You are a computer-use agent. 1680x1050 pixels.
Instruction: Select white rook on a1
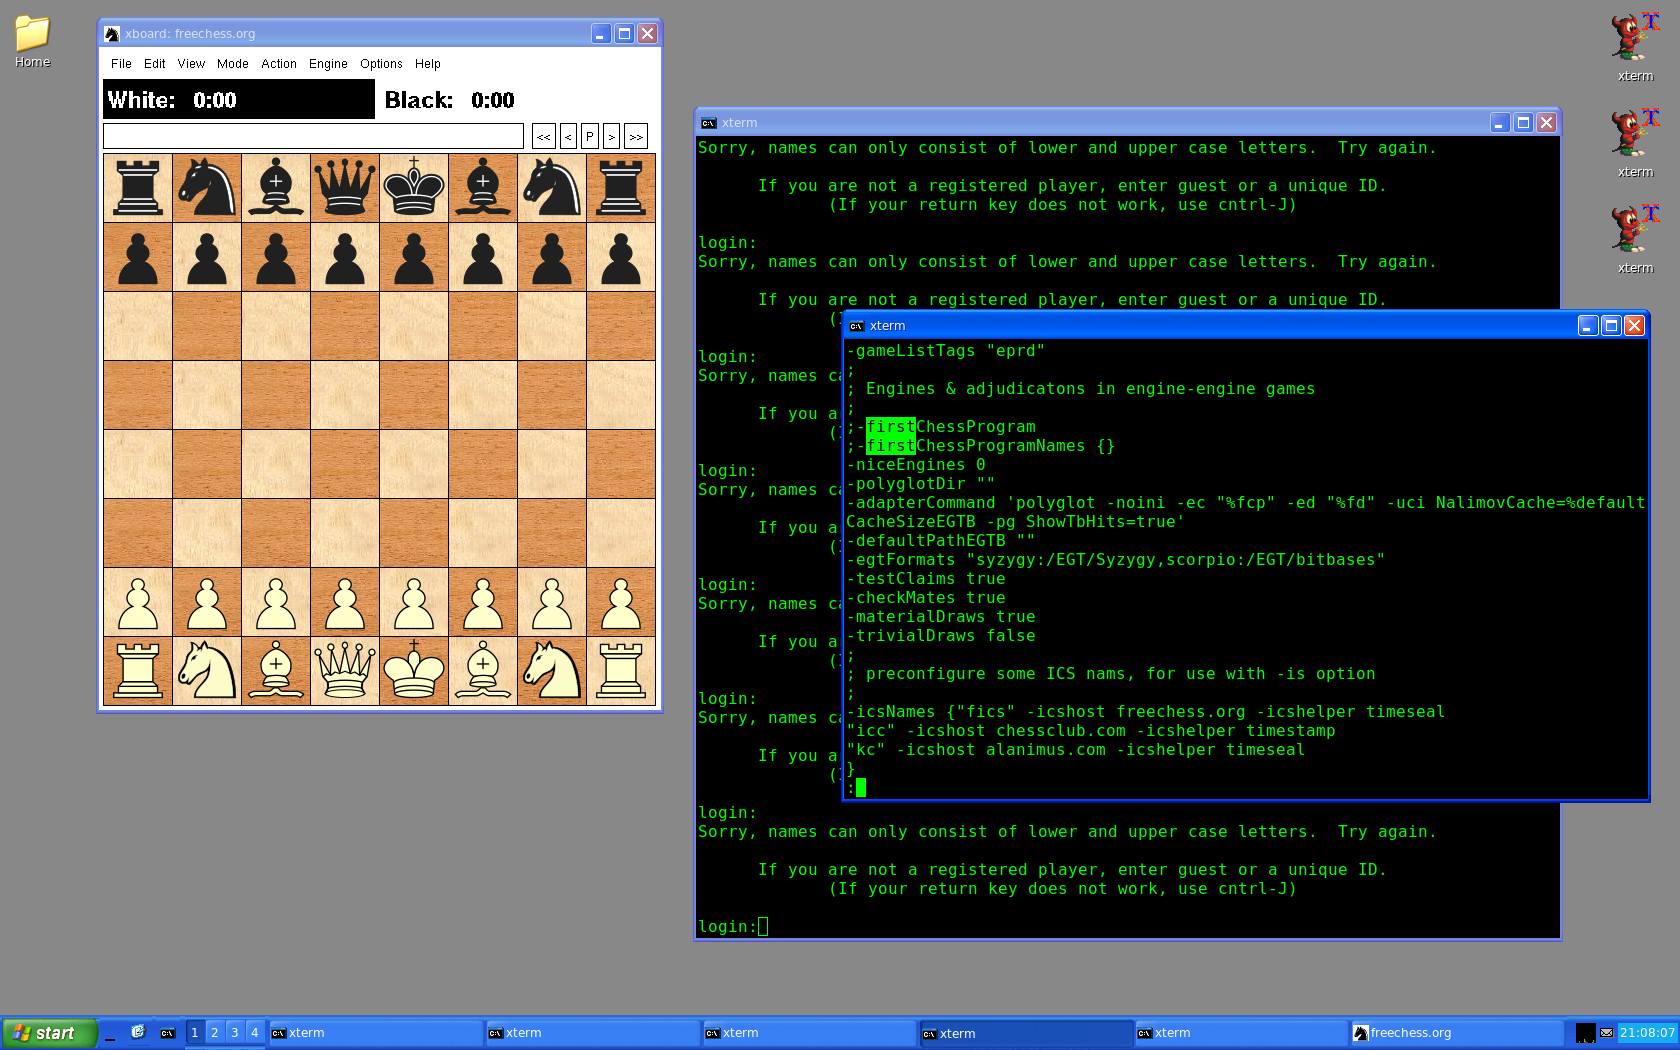(138, 671)
